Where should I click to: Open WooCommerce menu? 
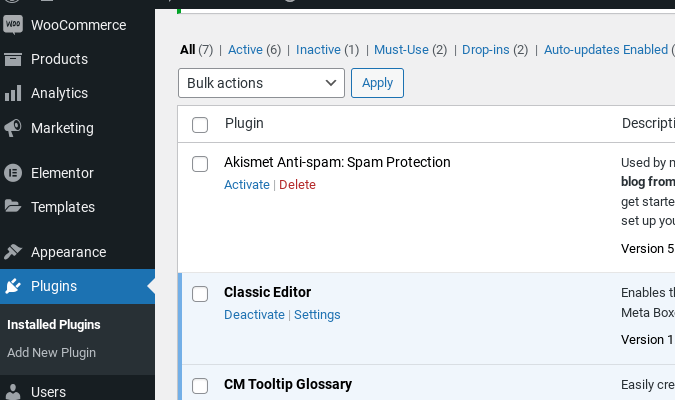point(77,25)
